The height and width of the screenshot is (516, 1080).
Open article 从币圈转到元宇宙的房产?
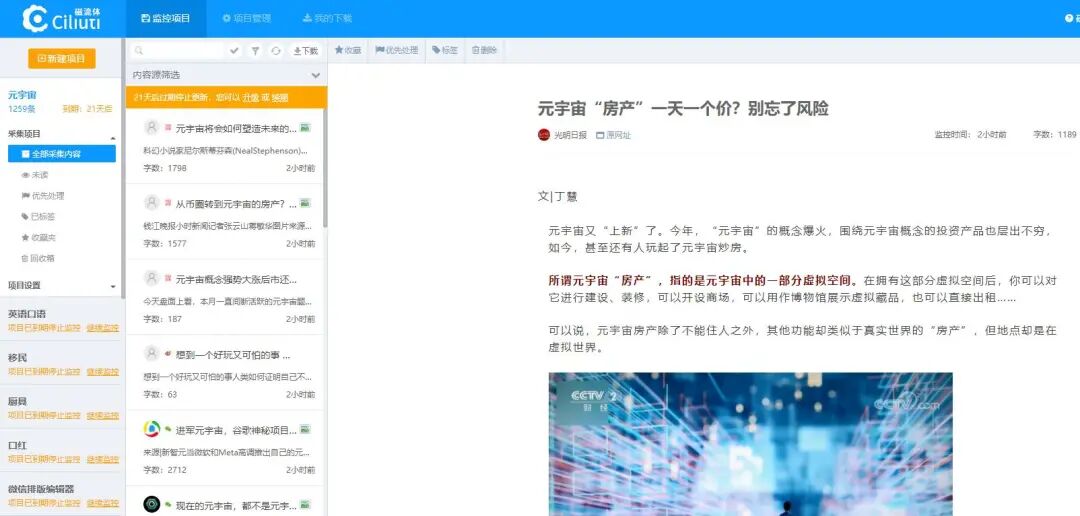point(236,203)
